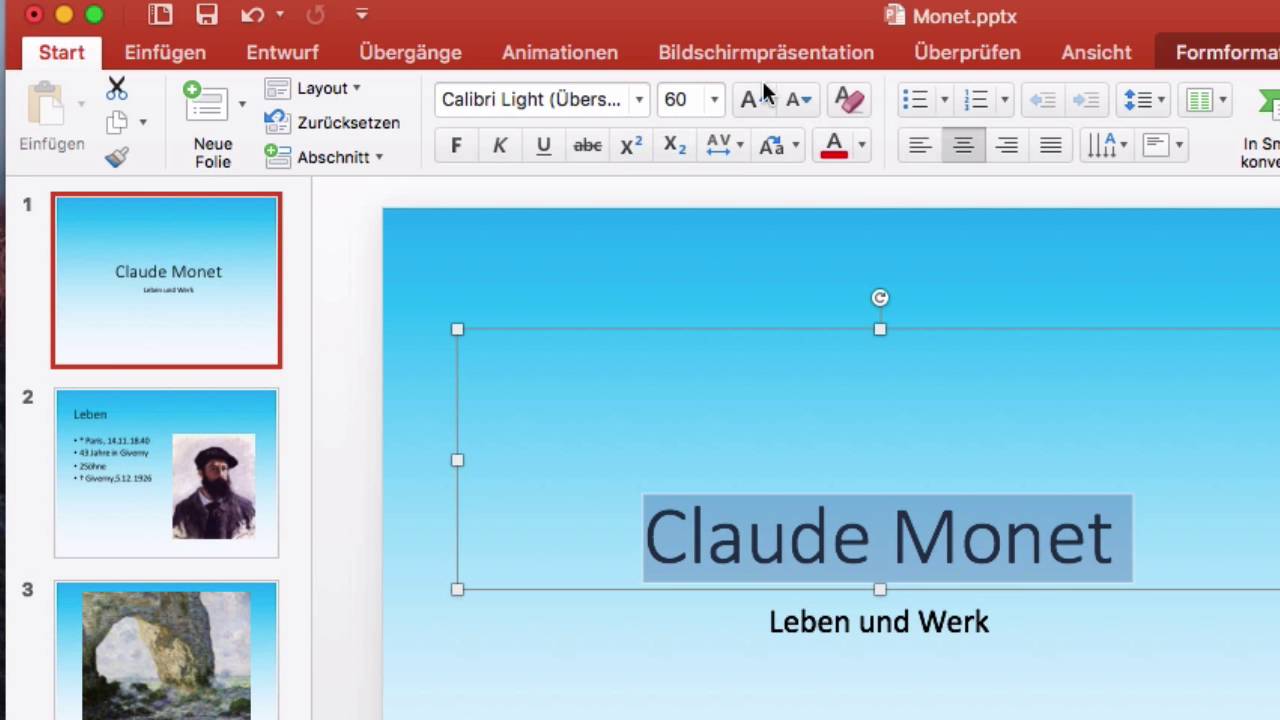Click the Clear formatting eraser icon

(848, 99)
